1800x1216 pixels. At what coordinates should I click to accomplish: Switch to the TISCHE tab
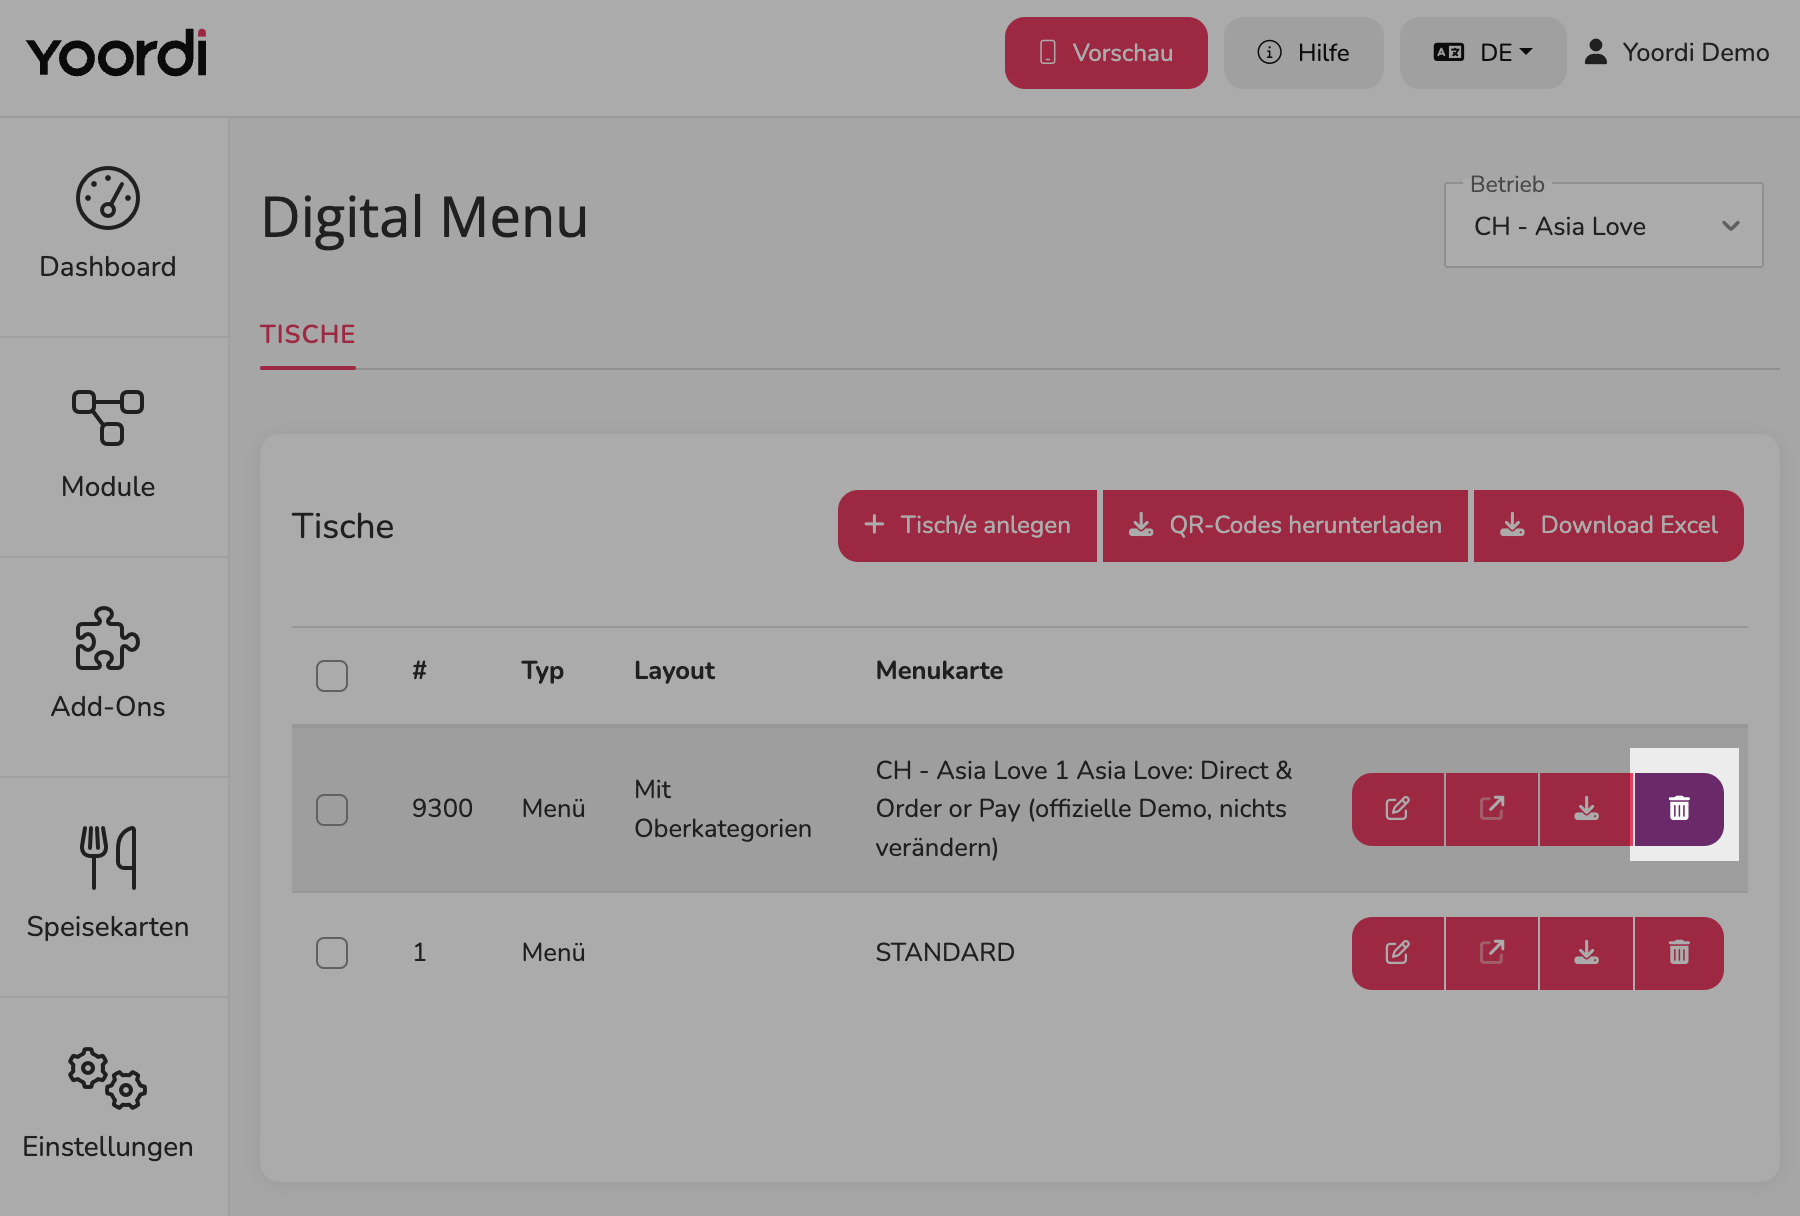tap(308, 334)
